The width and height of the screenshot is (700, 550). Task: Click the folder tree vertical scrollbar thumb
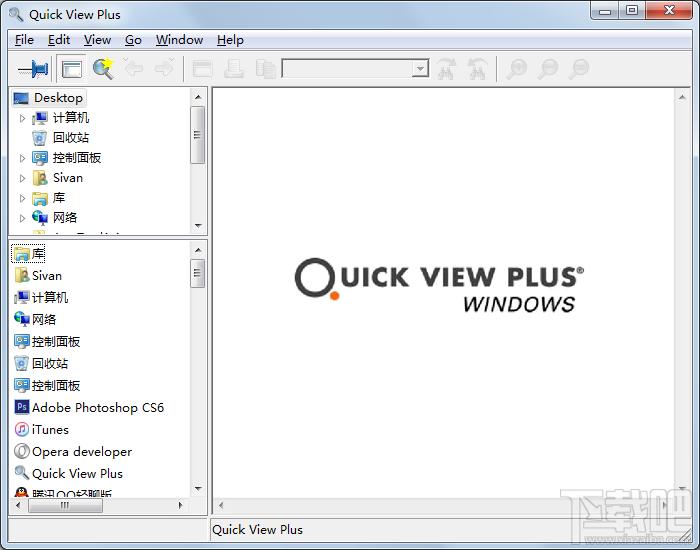pyautogui.click(x=198, y=135)
